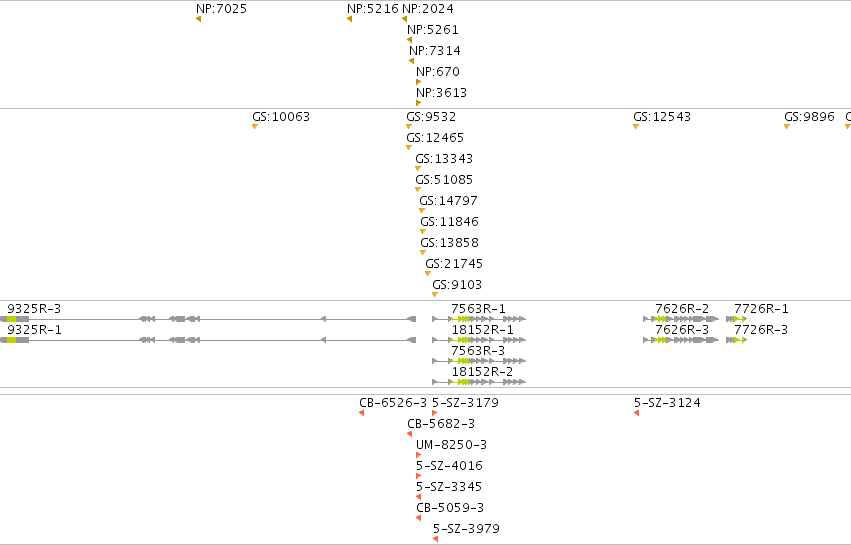Viewport: 851px width, 545px height.
Task: Select the NP:5261 insertion marker
Action: click(x=409, y=40)
